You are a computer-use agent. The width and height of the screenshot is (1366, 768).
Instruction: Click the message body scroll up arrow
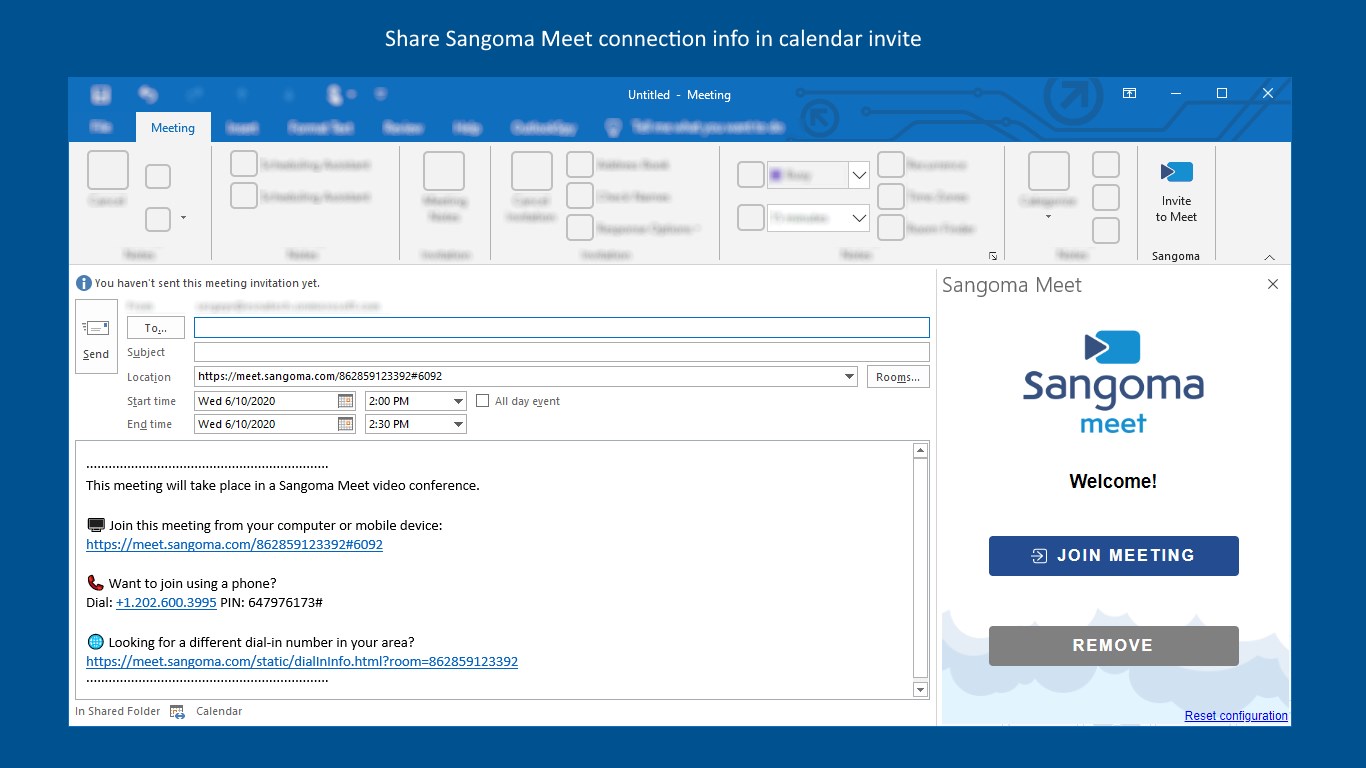(x=921, y=451)
